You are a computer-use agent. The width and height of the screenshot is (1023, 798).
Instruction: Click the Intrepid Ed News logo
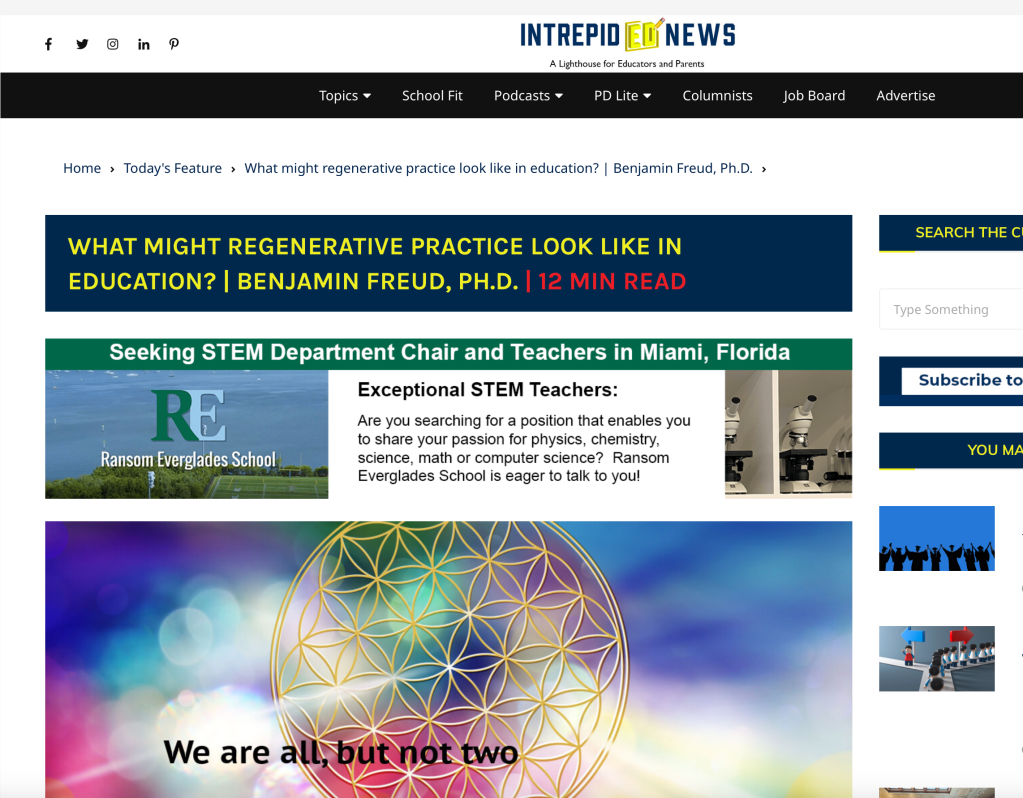coord(627,42)
